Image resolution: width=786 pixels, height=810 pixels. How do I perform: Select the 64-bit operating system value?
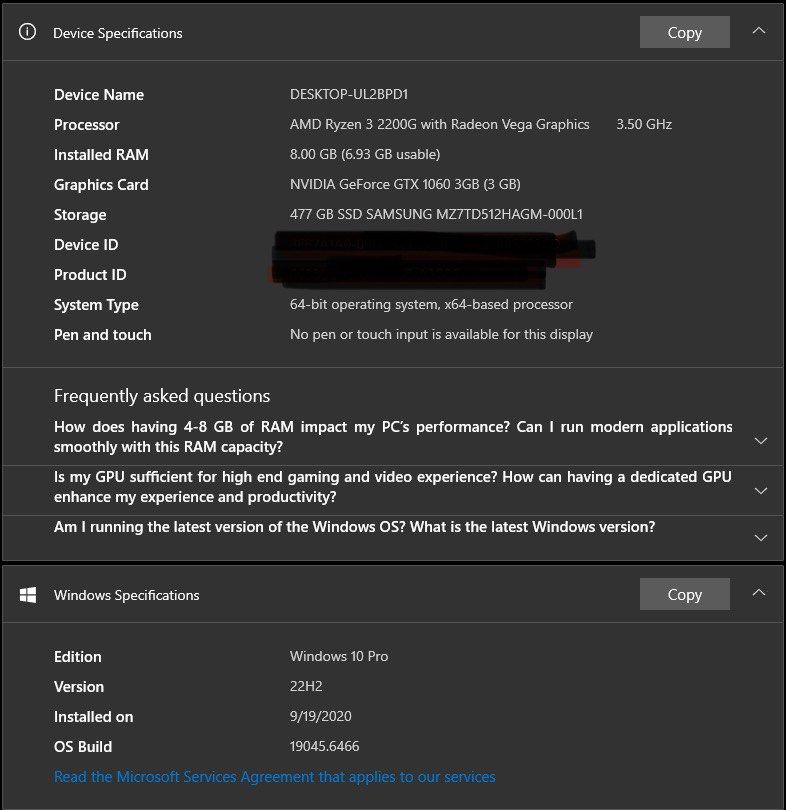(431, 304)
